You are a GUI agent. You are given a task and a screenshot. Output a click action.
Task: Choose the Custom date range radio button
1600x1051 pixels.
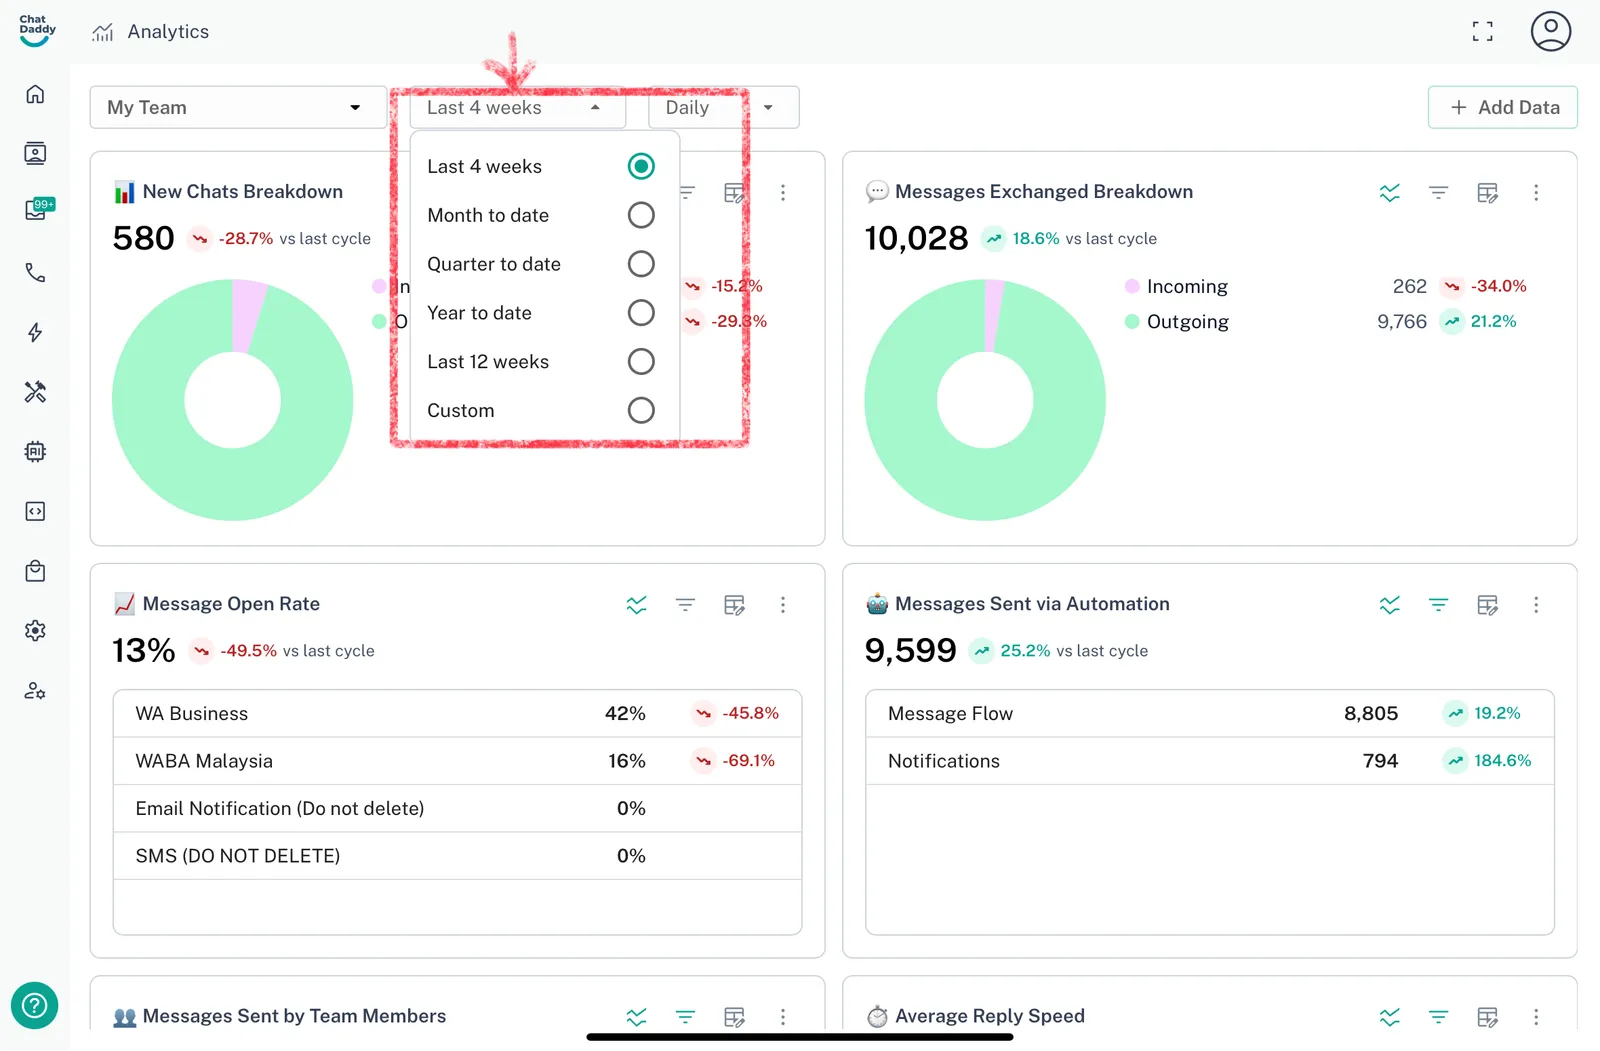641,410
